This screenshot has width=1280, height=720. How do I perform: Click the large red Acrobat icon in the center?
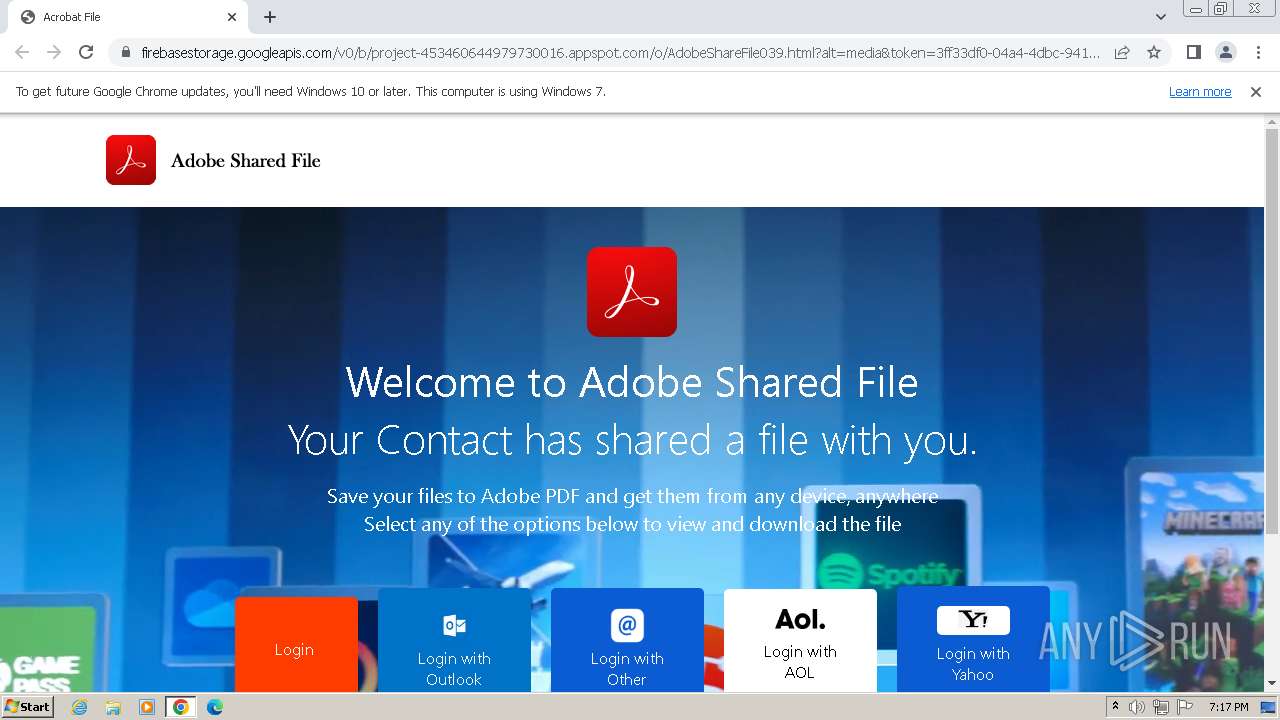pyautogui.click(x=632, y=292)
